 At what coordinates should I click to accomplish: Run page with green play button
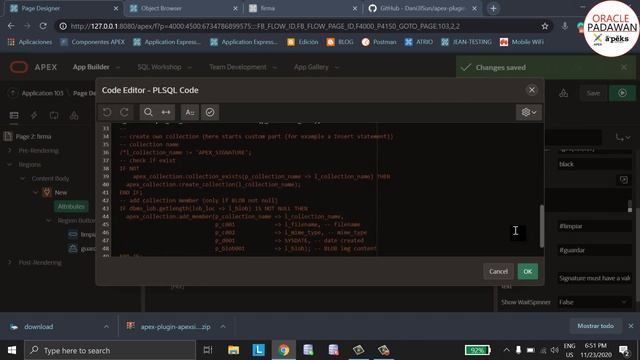622,93
